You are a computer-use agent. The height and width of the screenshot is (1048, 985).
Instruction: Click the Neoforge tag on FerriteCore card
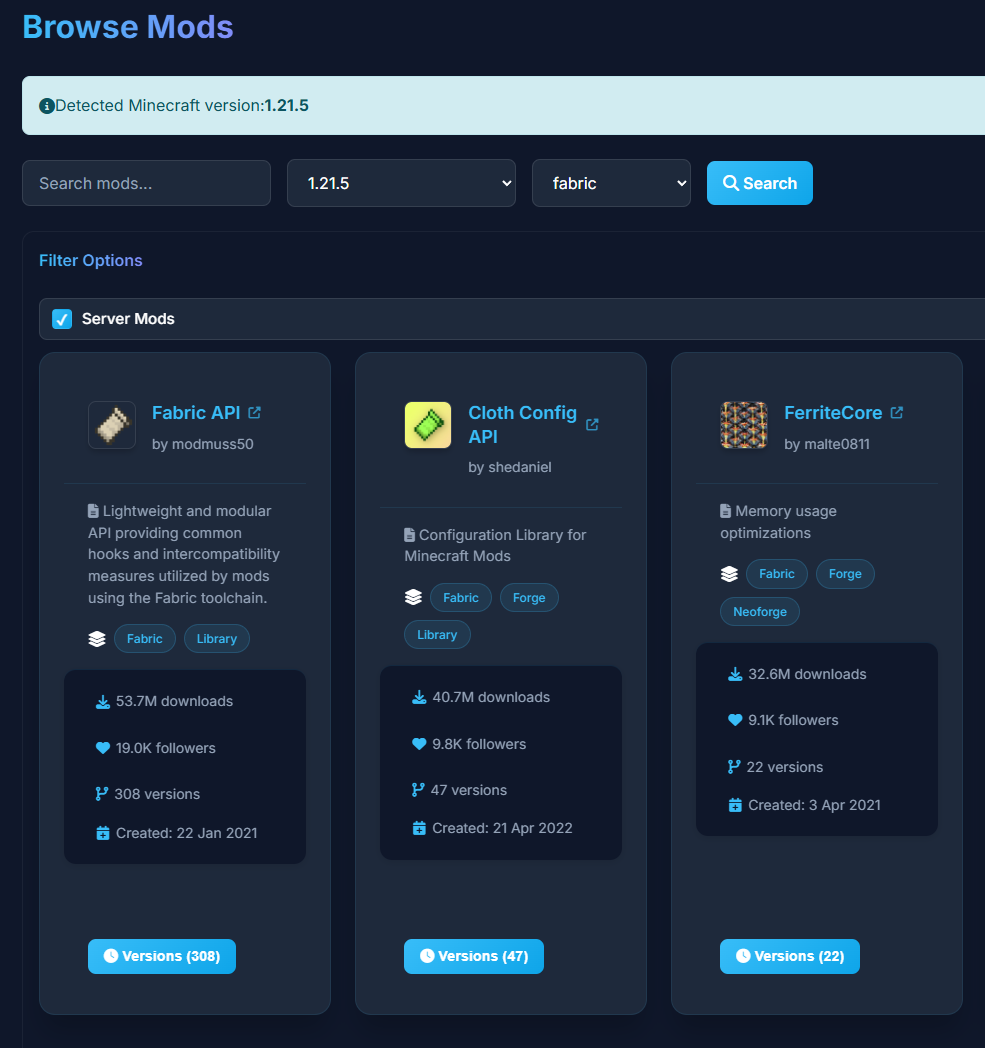pos(760,612)
